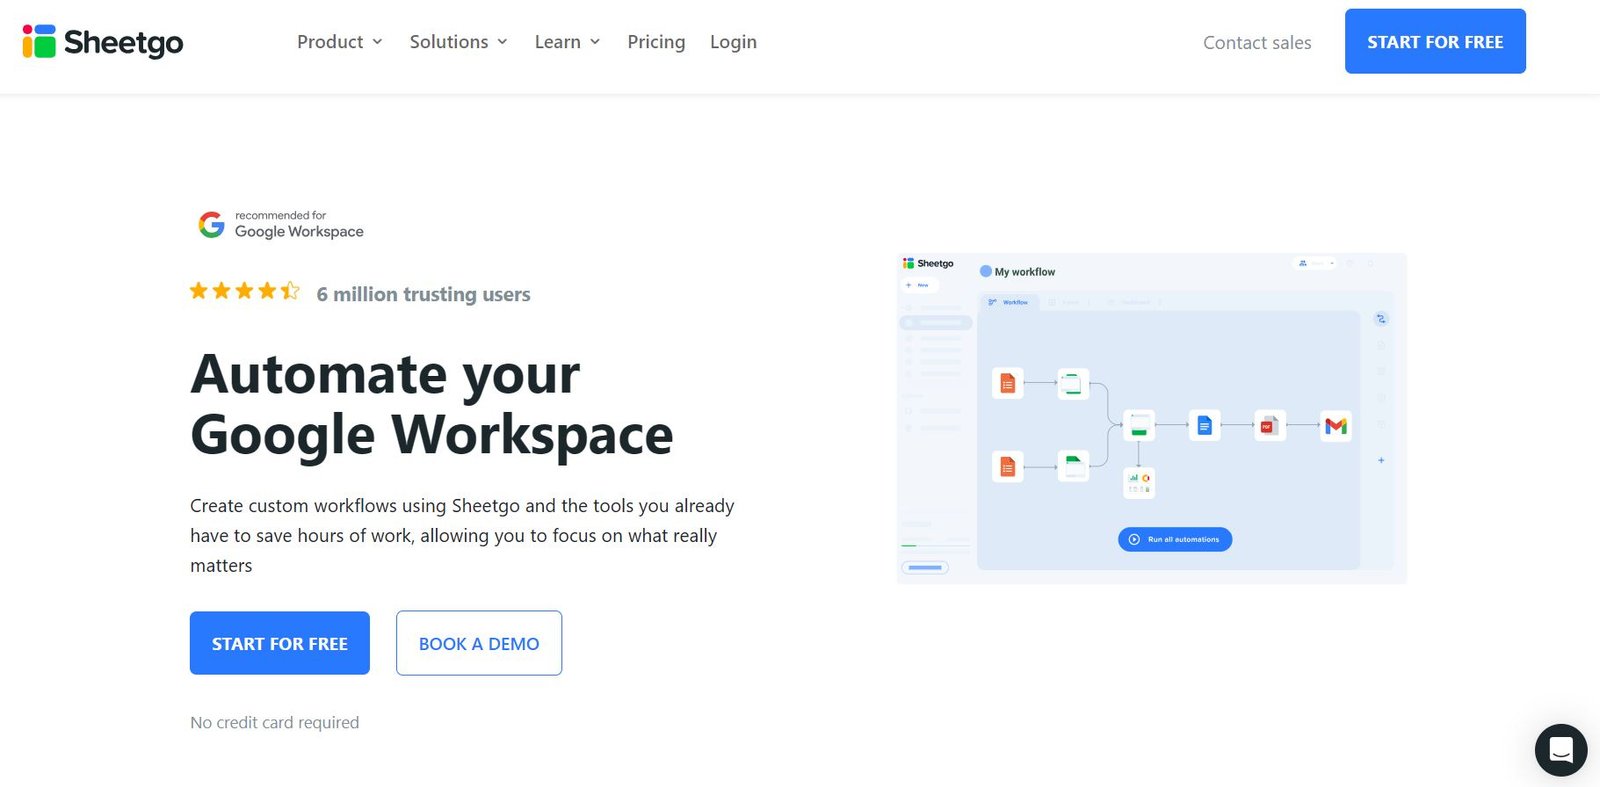
Task: Open the Login link
Action: coord(733,42)
